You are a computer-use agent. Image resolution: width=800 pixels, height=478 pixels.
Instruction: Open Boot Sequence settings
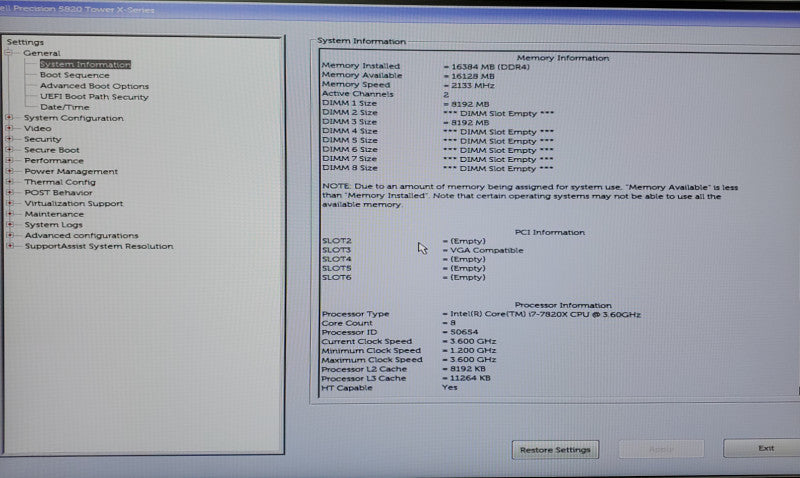click(74, 75)
